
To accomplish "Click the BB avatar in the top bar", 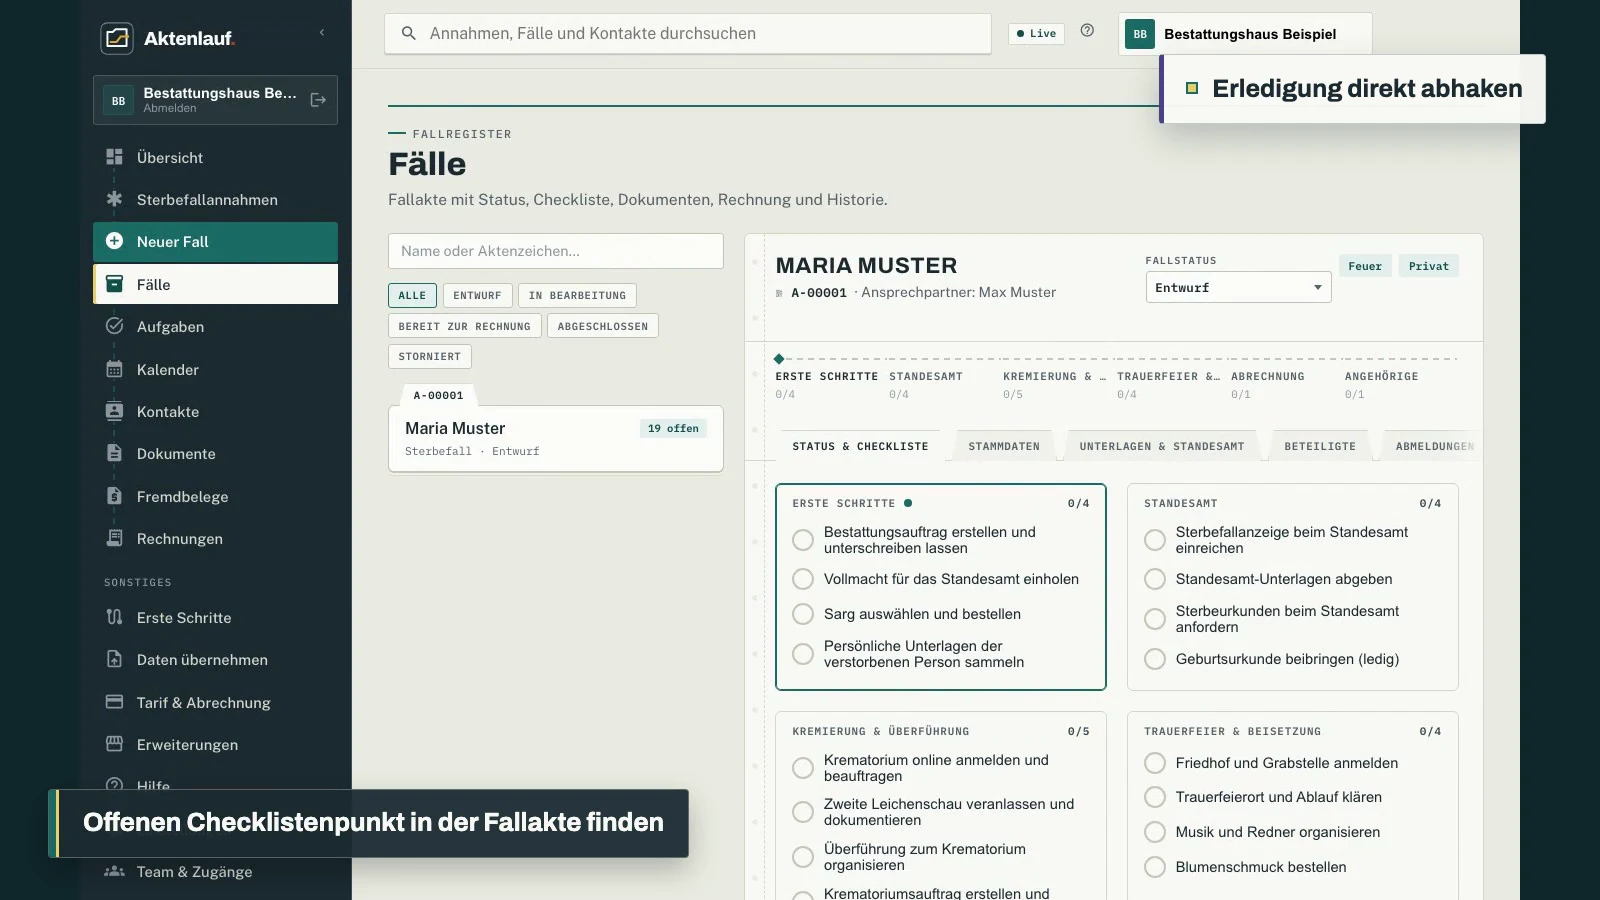I will (1140, 34).
